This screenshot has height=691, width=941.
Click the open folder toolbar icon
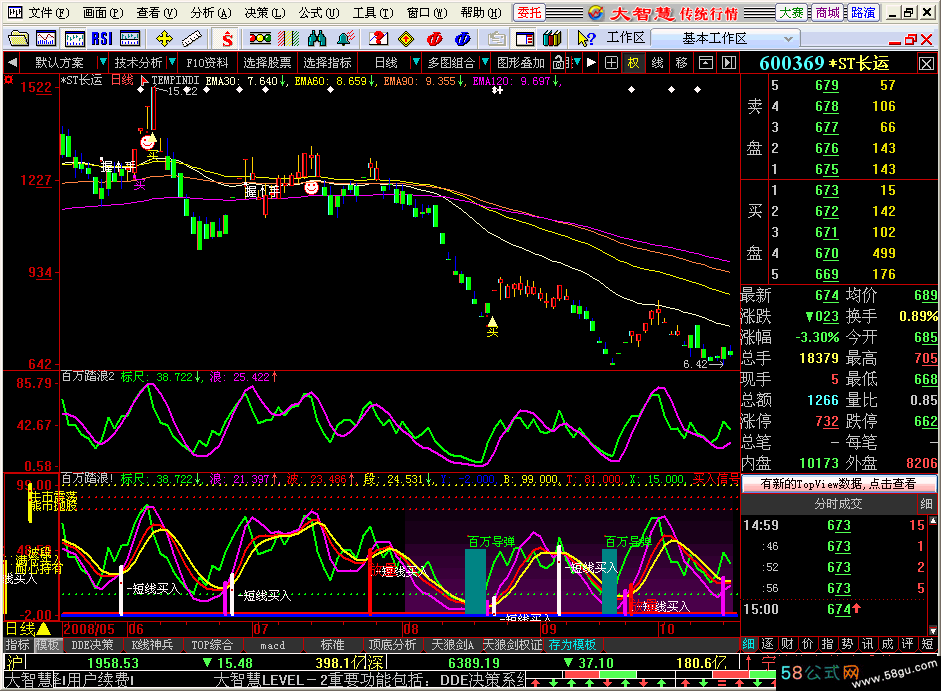[18, 39]
